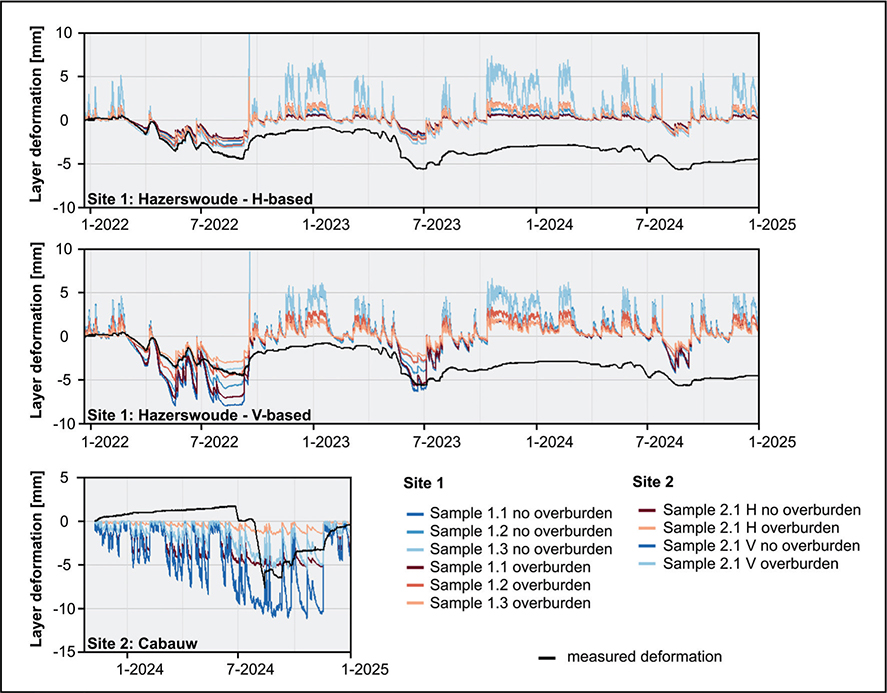Click the 1-2024 tick under the H-based chart
The image size is (887, 693).
click(x=552, y=225)
